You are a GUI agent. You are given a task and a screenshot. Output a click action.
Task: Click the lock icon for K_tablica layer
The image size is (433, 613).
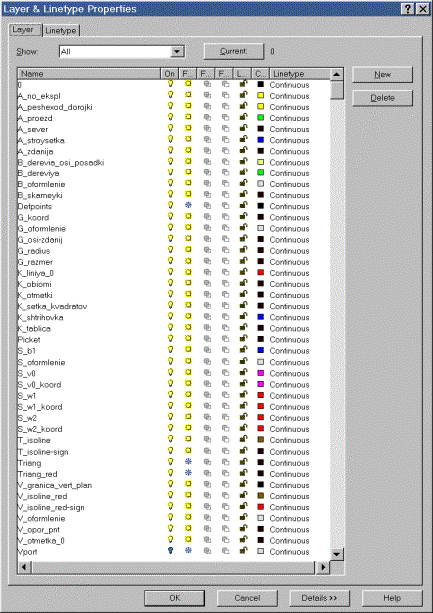coord(243,327)
